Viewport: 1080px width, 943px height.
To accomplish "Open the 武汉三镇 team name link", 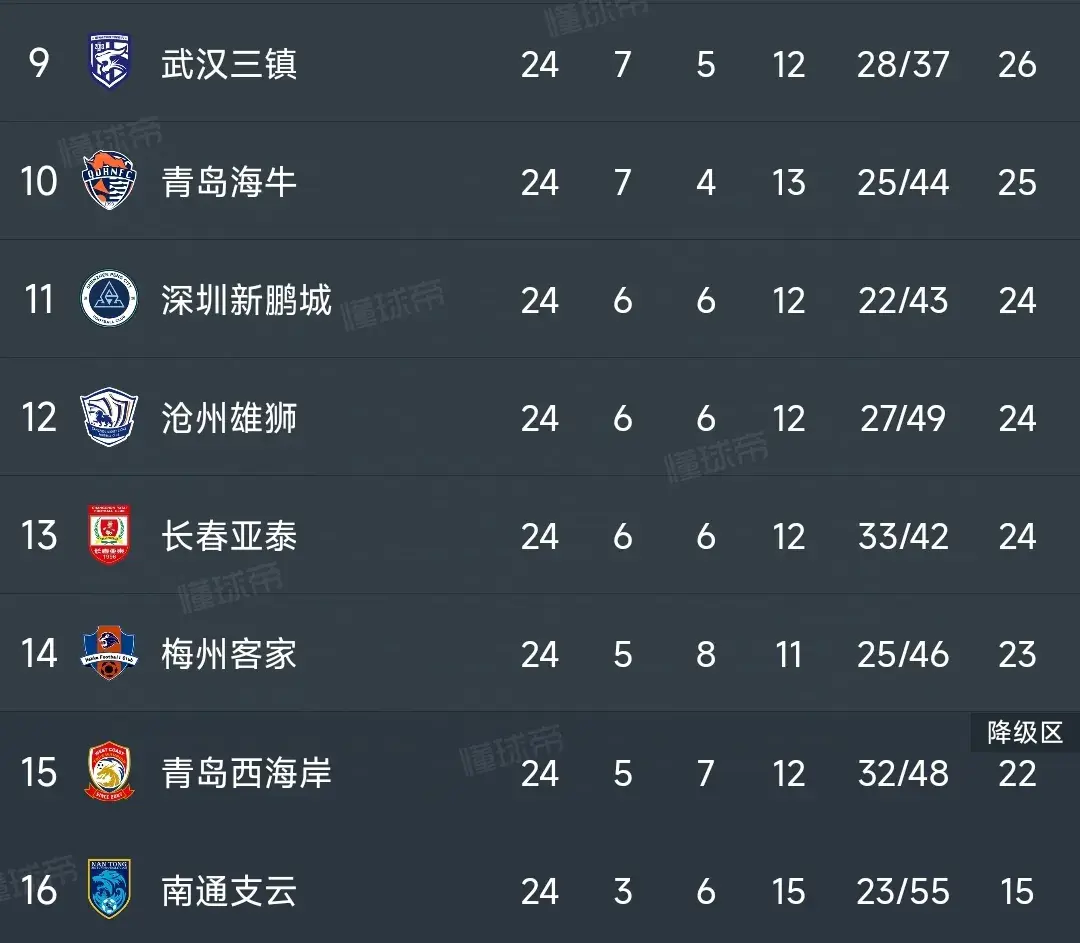I will tap(229, 65).
